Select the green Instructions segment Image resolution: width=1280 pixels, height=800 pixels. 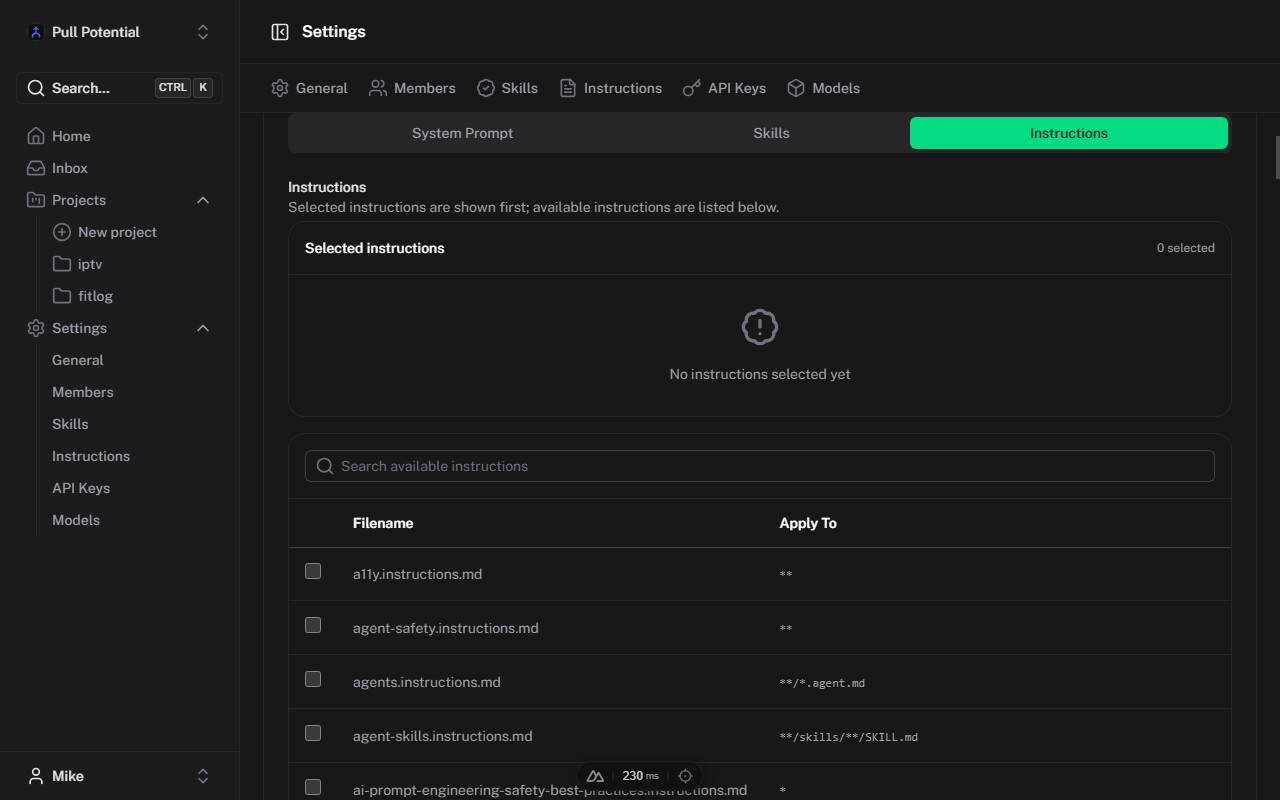[x=1069, y=133]
